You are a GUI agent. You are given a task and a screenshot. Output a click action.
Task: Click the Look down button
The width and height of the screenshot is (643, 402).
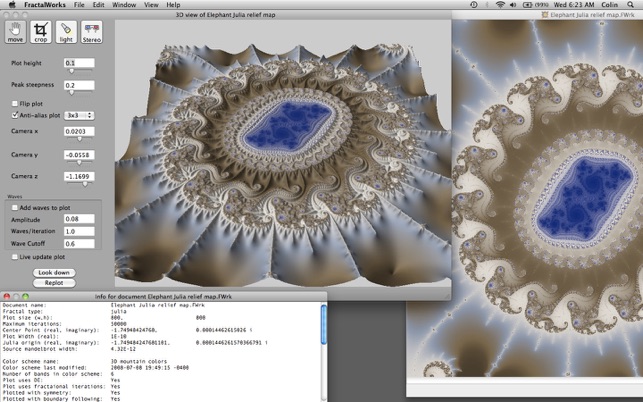click(53, 272)
